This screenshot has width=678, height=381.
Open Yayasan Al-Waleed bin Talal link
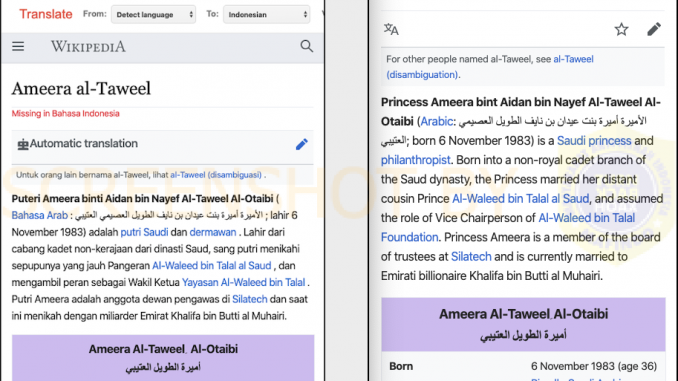(x=243, y=282)
